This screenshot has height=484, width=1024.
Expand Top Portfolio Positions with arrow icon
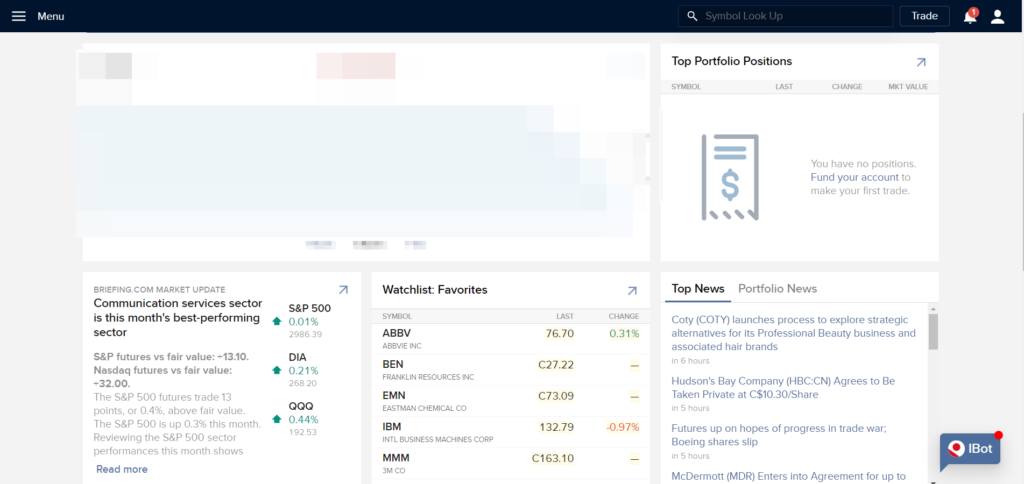(921, 62)
